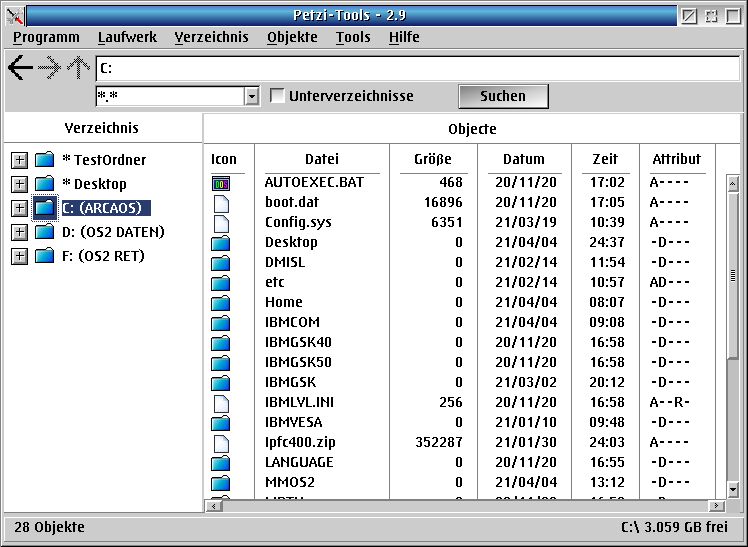Open the Programm menu

(x=46, y=37)
